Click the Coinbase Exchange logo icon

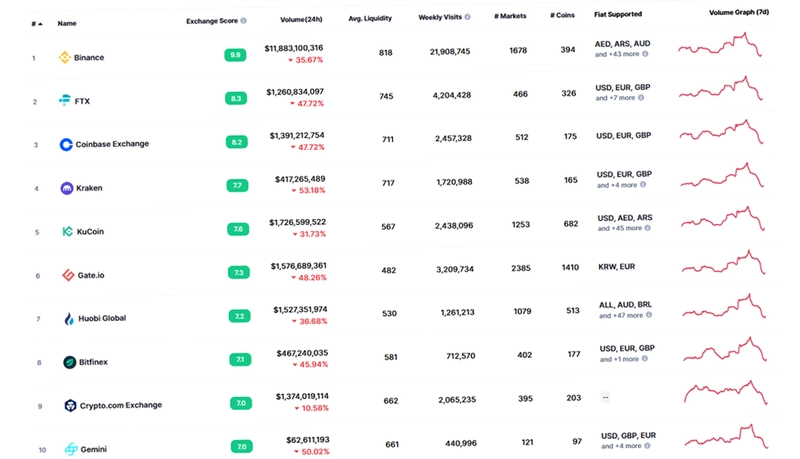coord(66,144)
